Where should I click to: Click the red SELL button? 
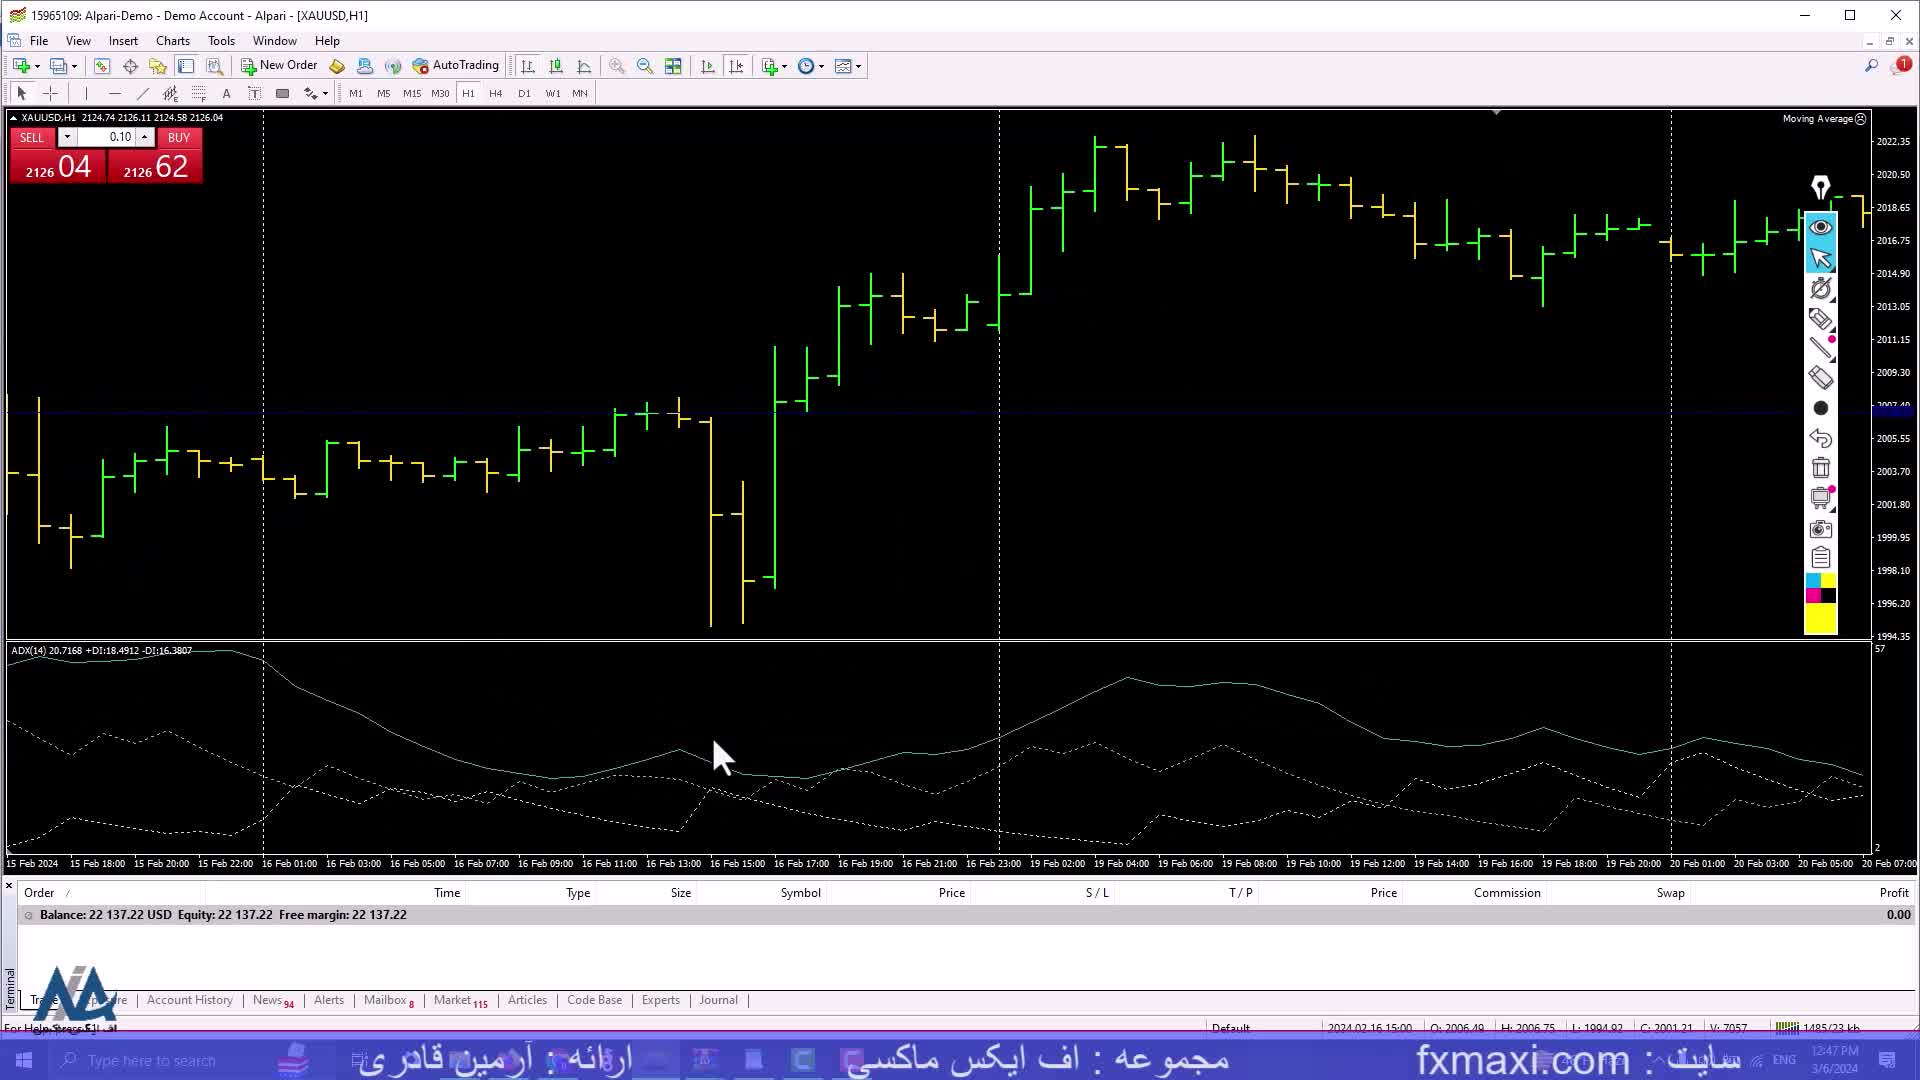click(x=32, y=137)
